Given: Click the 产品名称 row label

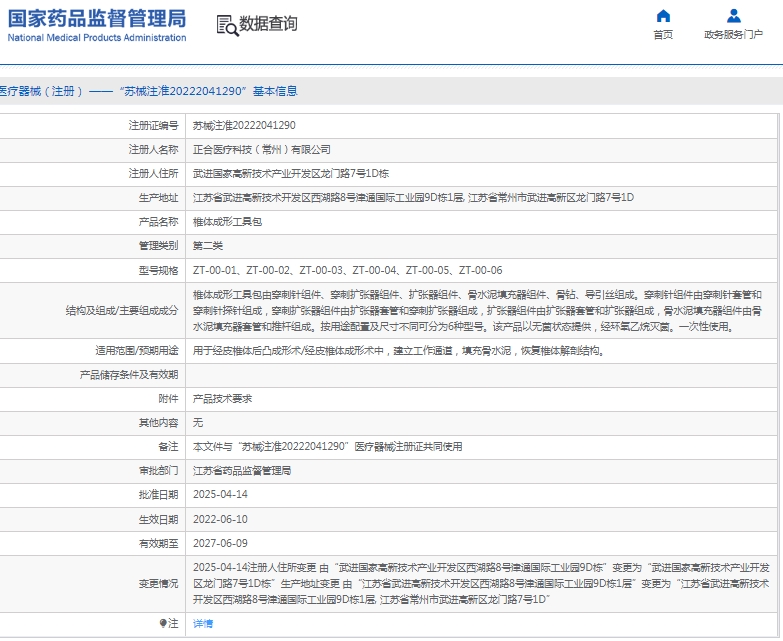Looking at the screenshot, I should point(158,222).
